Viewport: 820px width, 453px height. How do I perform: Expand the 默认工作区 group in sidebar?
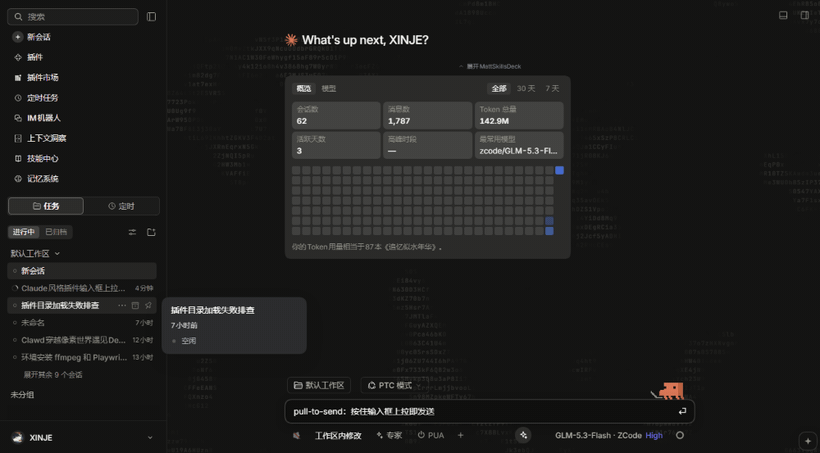35,254
